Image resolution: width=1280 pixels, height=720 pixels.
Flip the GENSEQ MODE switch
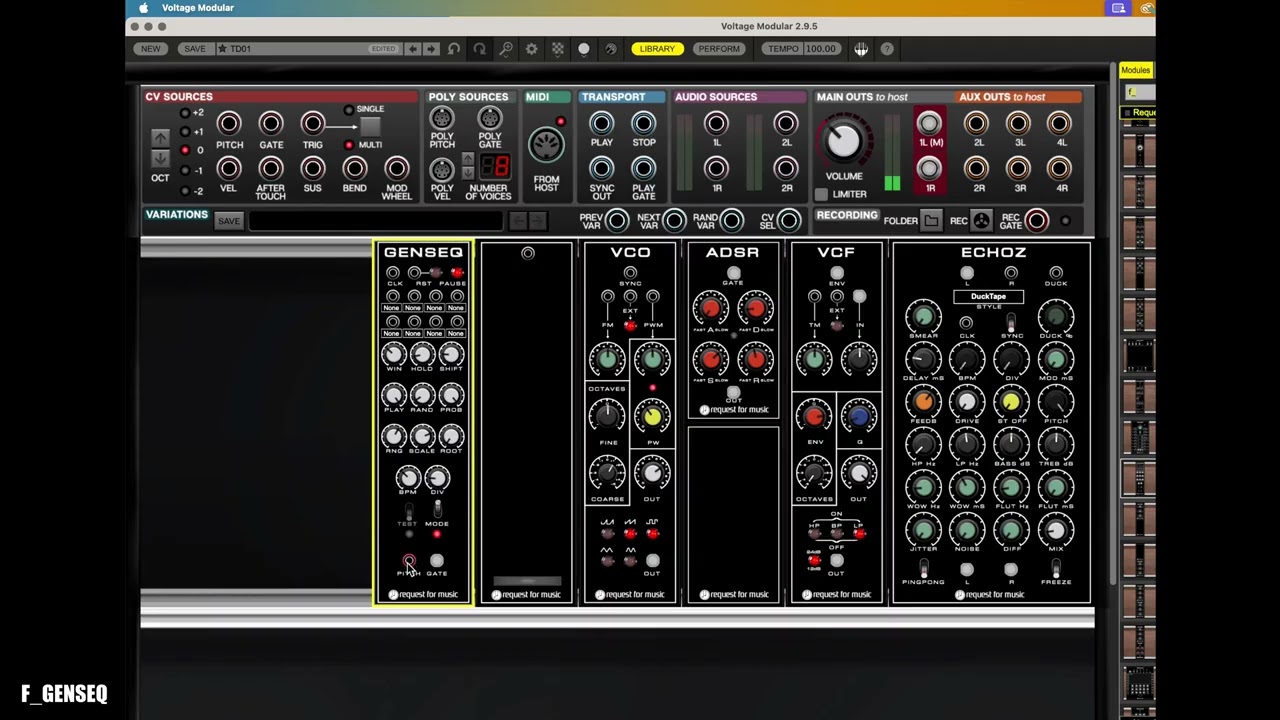(437, 510)
